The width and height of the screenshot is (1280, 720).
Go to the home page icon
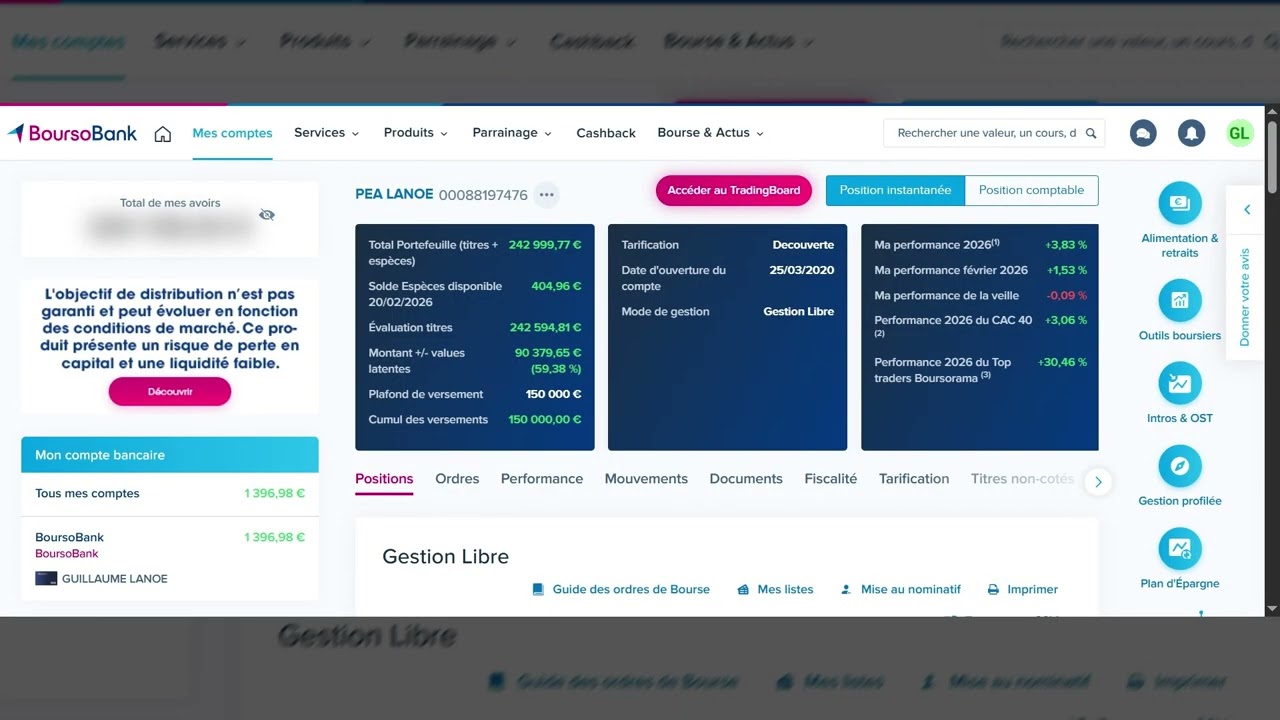coord(163,134)
